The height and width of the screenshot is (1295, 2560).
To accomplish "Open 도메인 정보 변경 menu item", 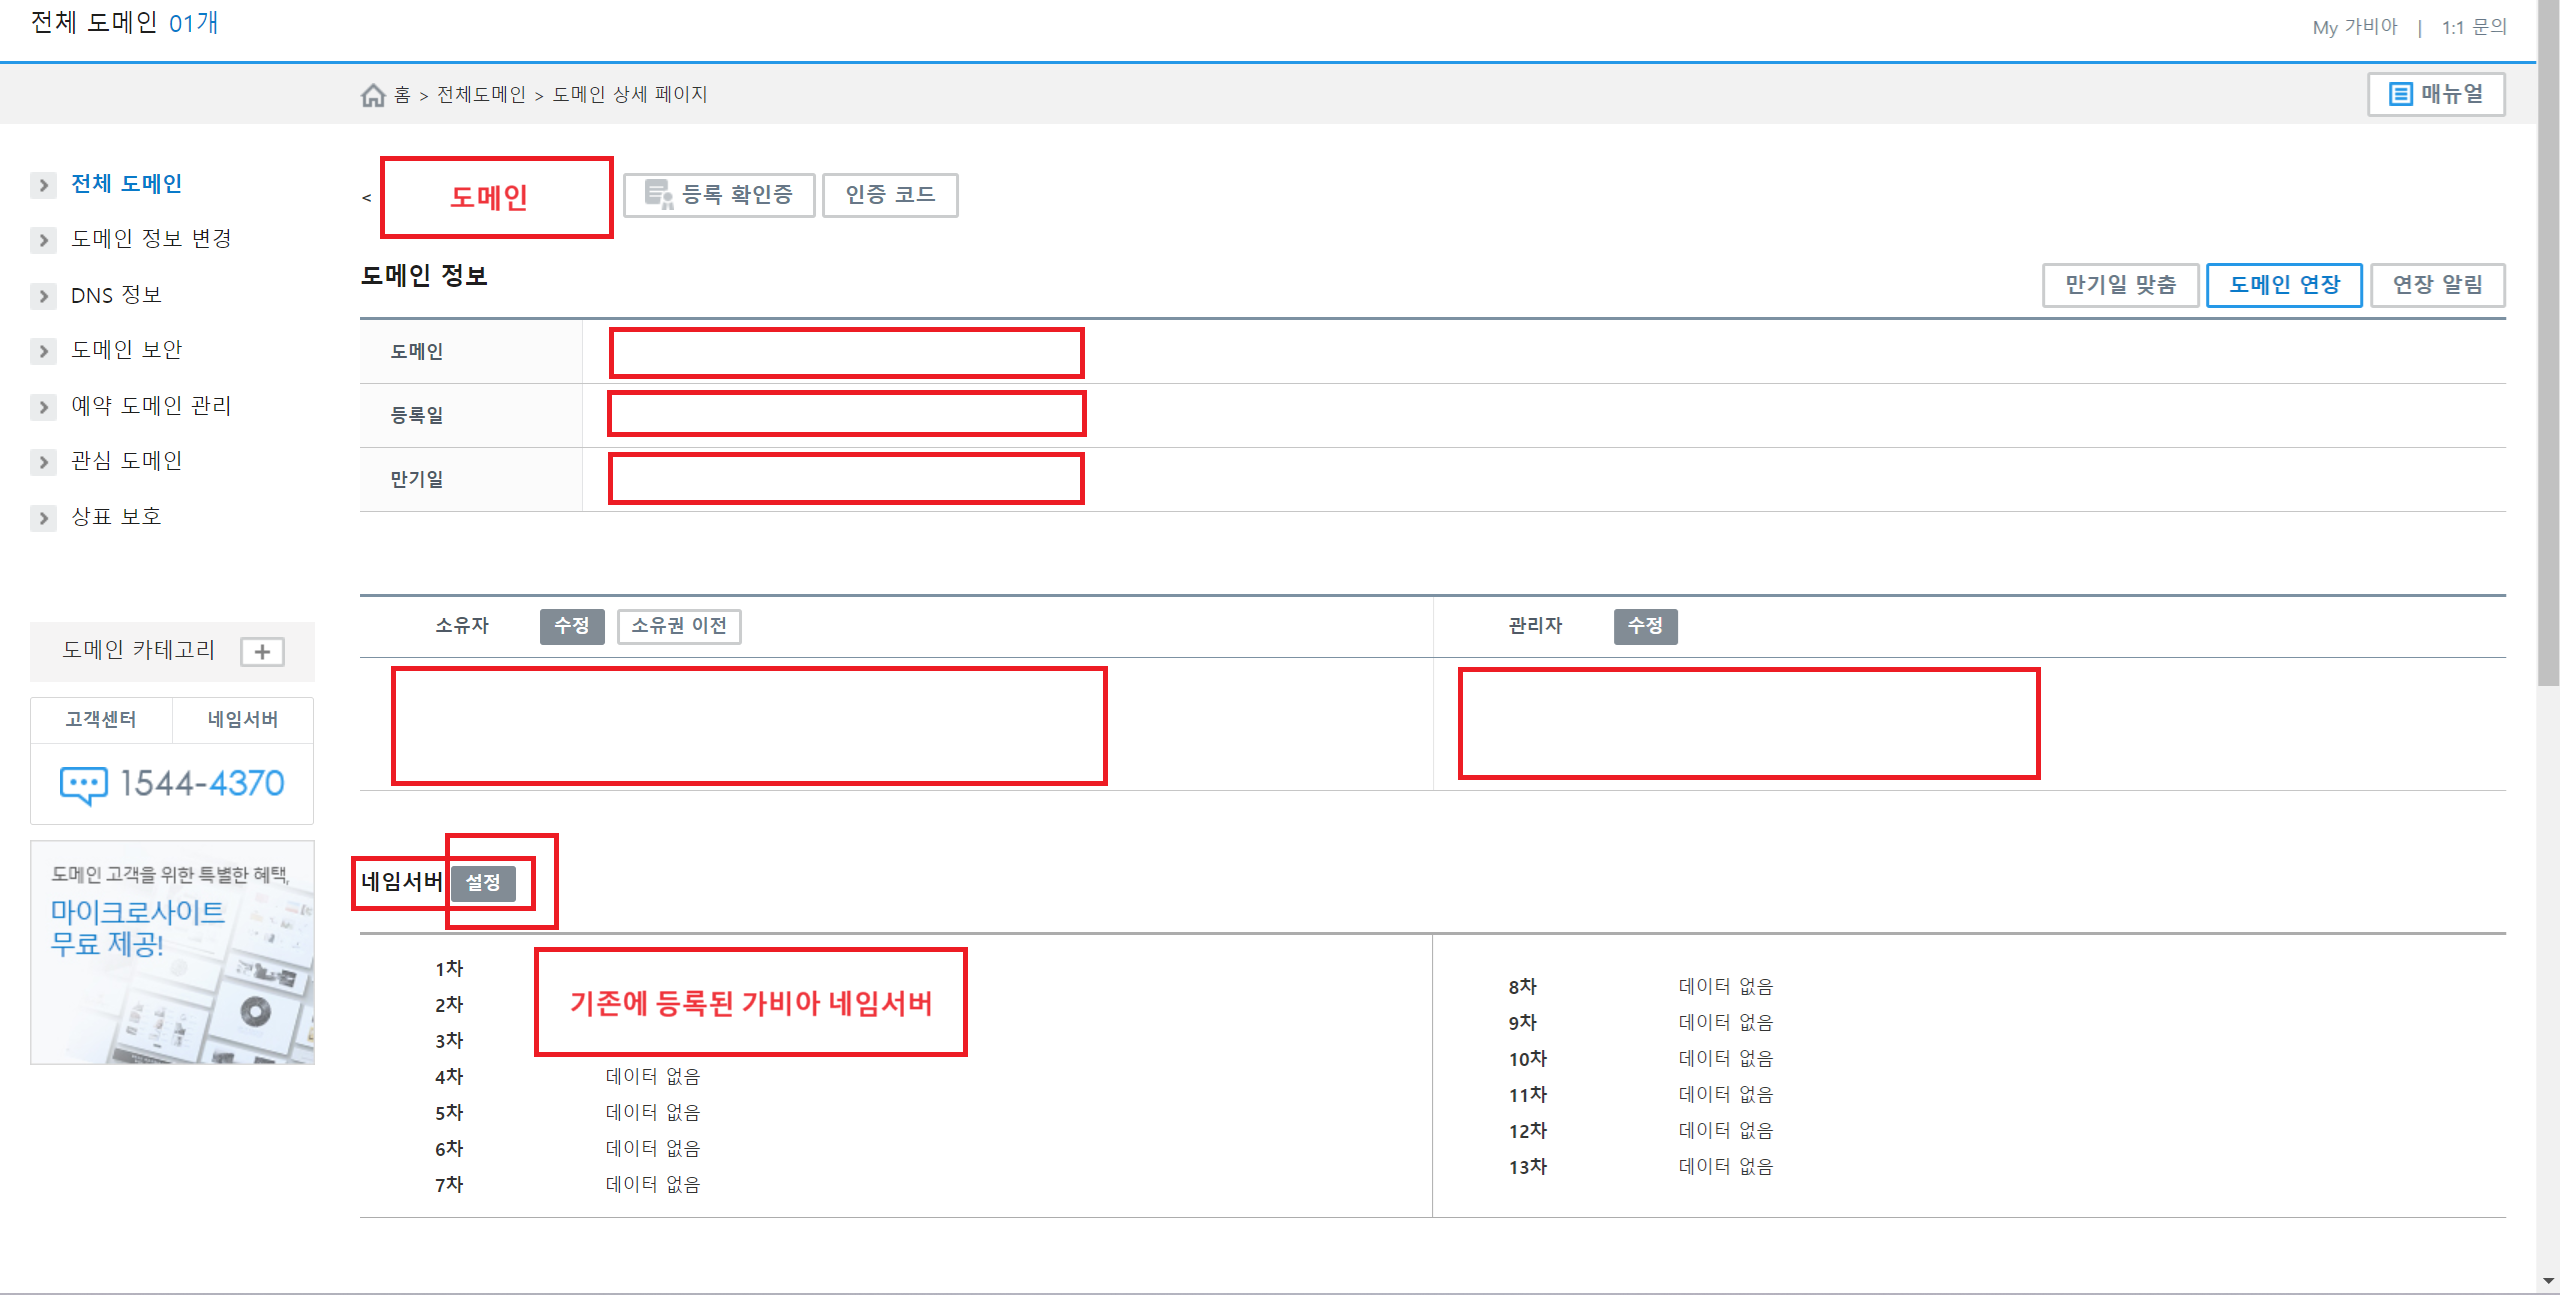I will 151,239.
